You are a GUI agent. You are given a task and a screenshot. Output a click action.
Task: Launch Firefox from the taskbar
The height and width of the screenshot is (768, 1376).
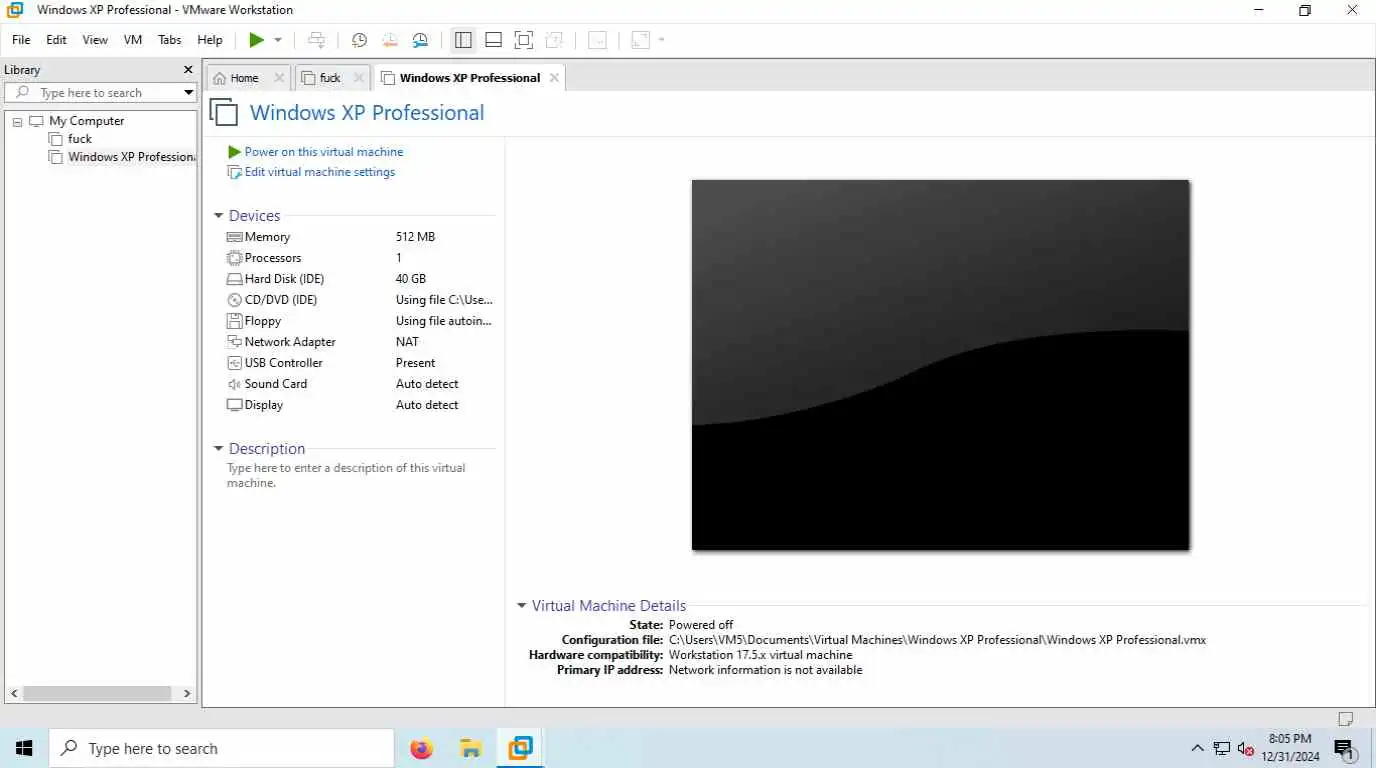[422, 748]
